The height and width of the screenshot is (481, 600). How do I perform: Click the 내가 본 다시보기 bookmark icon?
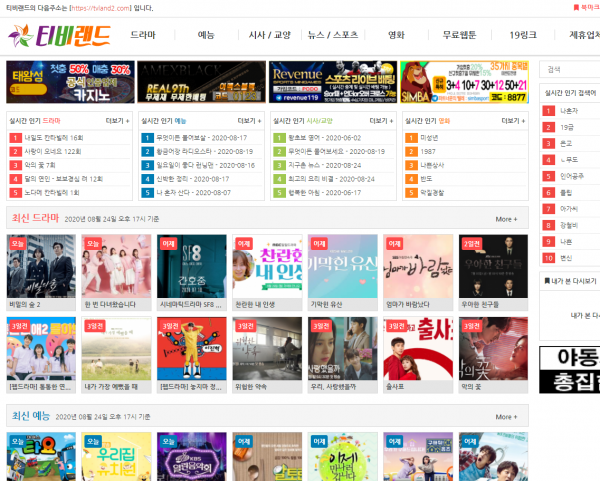pos(547,281)
